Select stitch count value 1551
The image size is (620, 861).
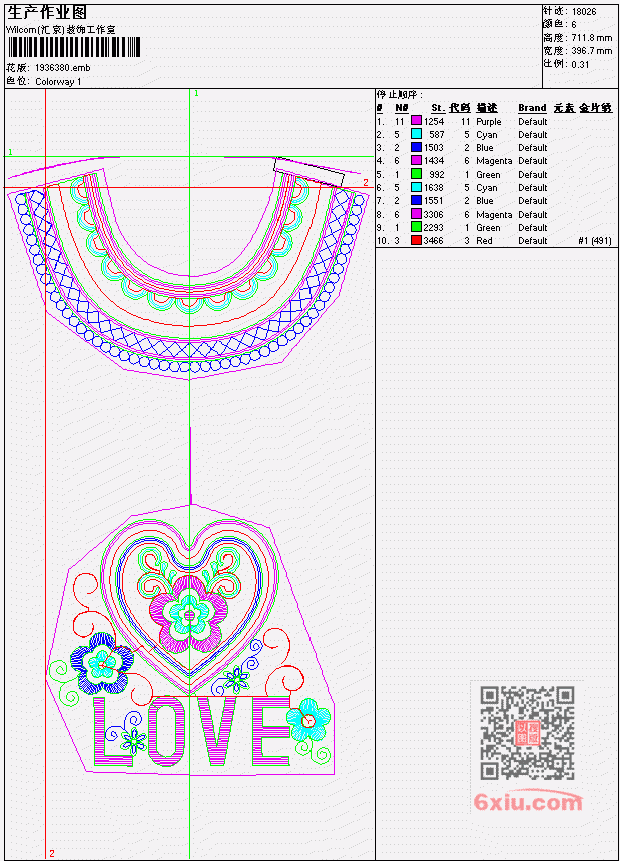point(433,201)
